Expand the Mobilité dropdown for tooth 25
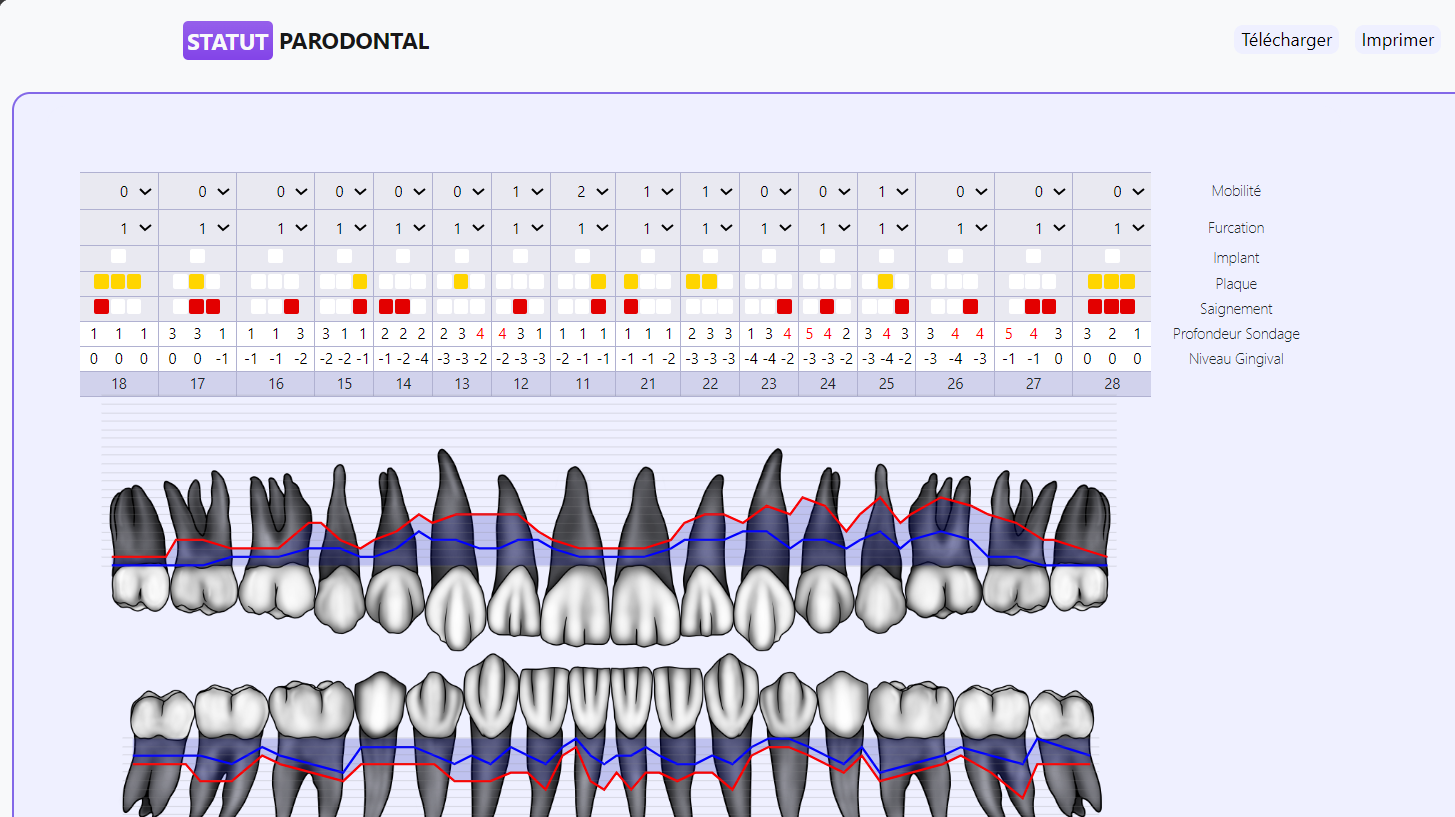 click(886, 191)
